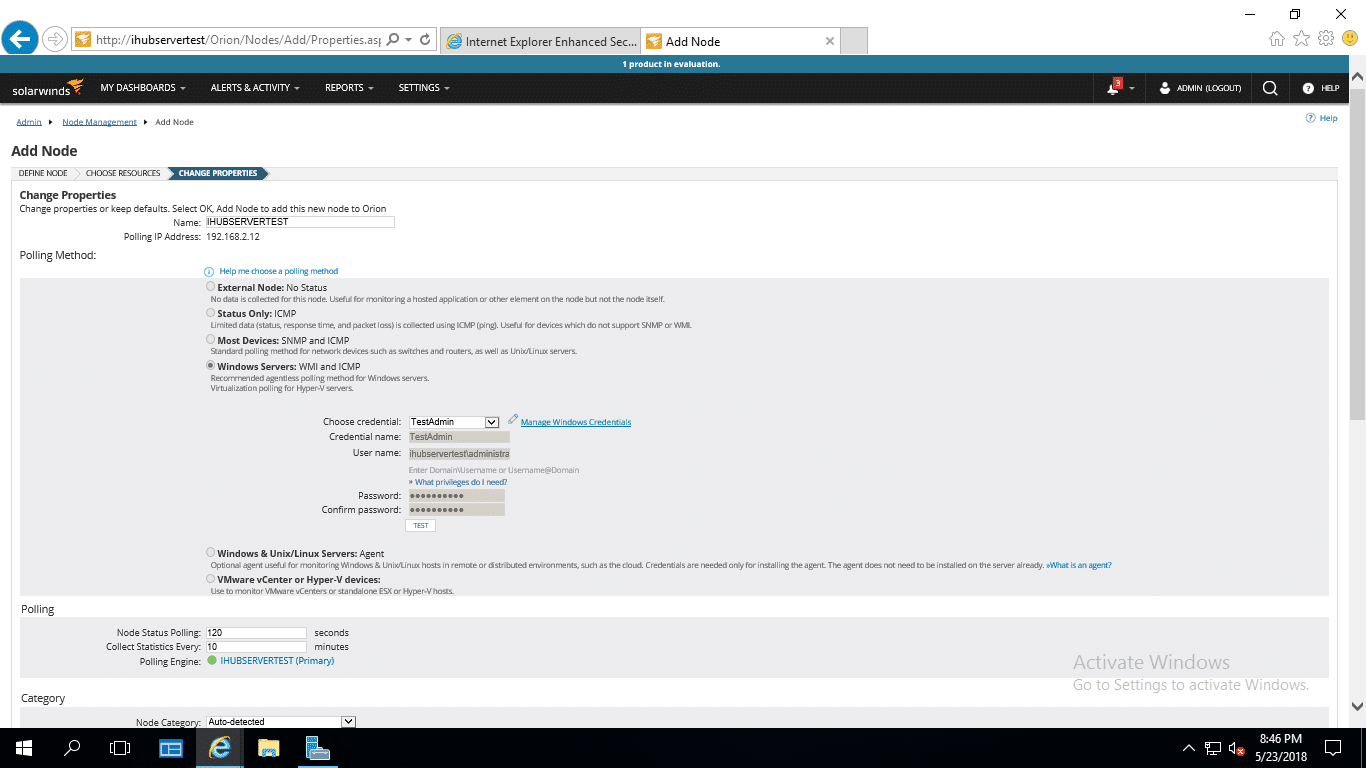
Task: Show hidden tray icons chevron
Action: pyautogui.click(x=1189, y=748)
